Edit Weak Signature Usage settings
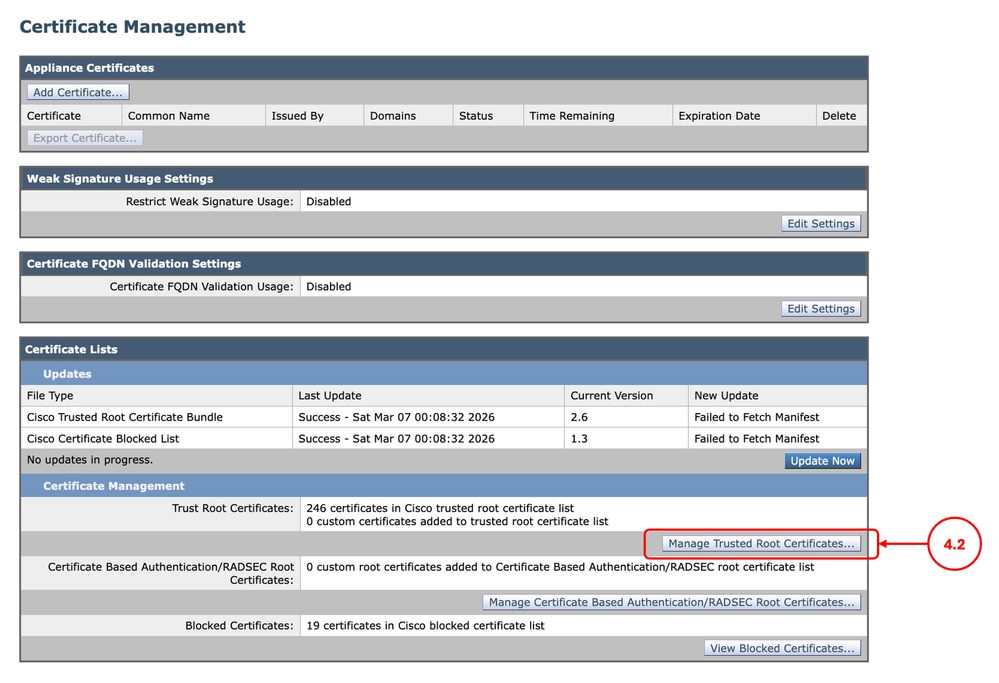 click(x=820, y=223)
